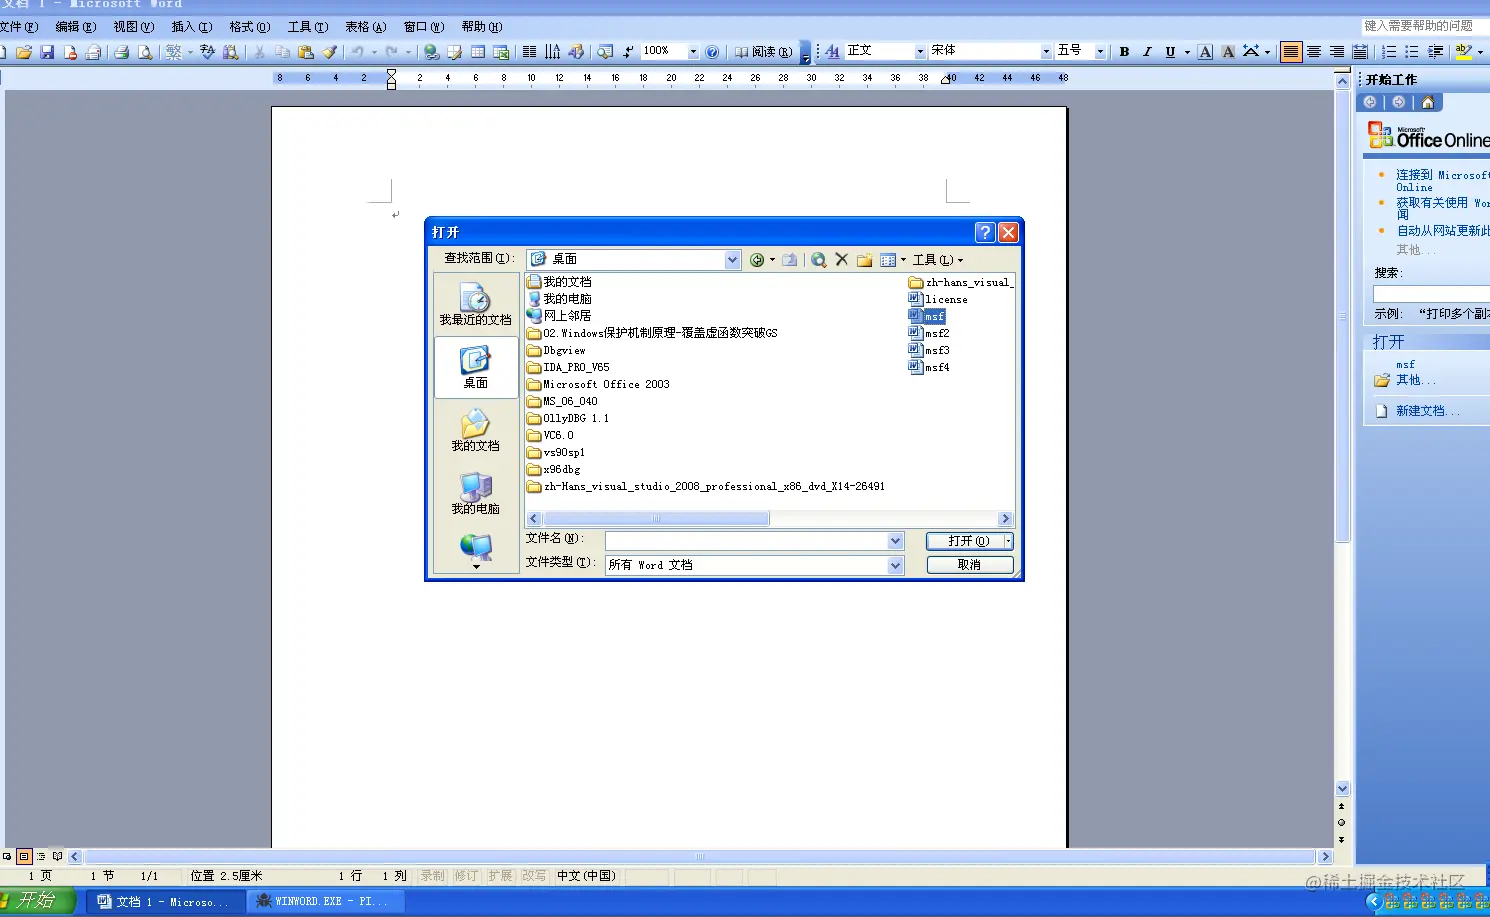Viewport: 1490px width, 917px height.
Task: Click the Create New Folder icon in dialog
Action: [x=865, y=260]
